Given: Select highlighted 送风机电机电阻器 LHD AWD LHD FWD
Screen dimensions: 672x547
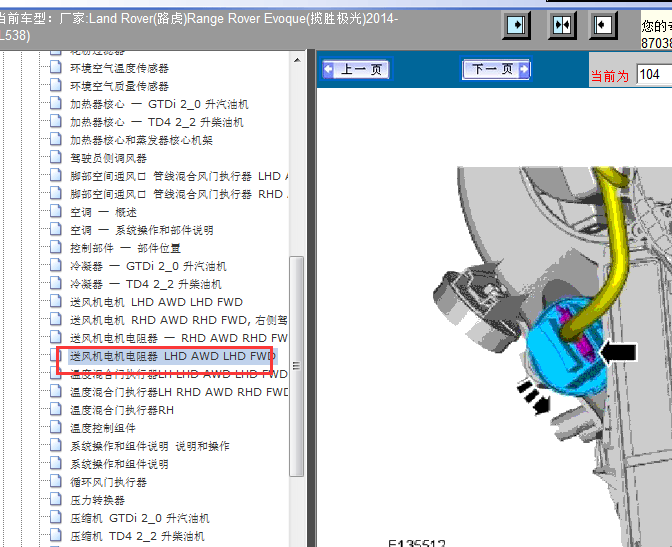Looking at the screenshot, I should (x=173, y=356).
